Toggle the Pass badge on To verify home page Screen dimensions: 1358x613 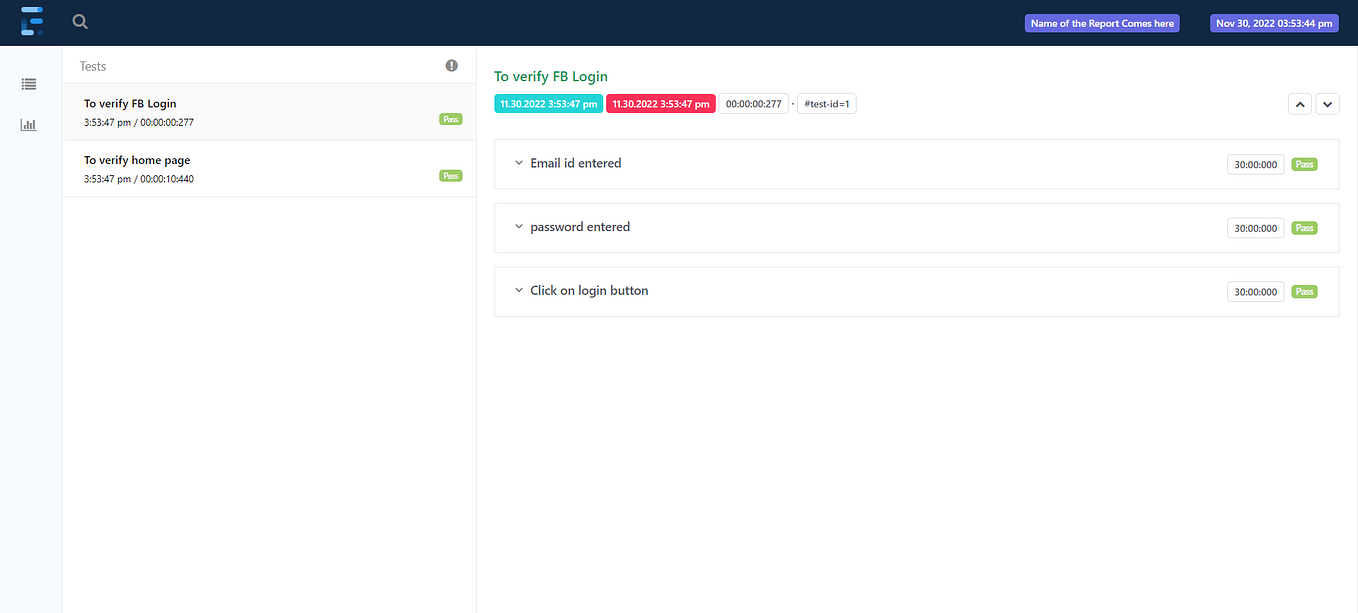pos(451,175)
